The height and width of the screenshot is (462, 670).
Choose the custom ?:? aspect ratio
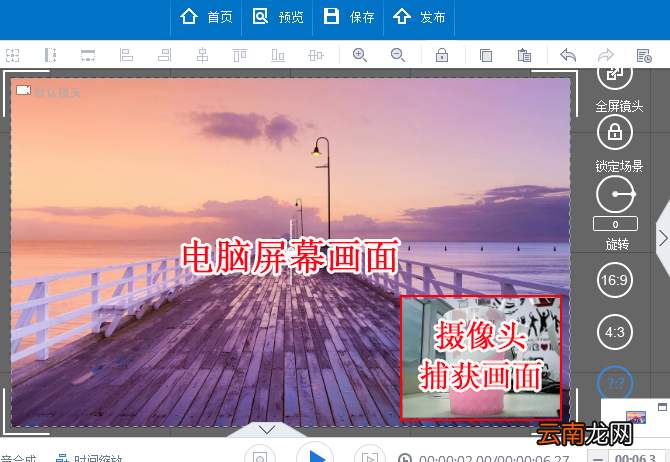tap(615, 383)
